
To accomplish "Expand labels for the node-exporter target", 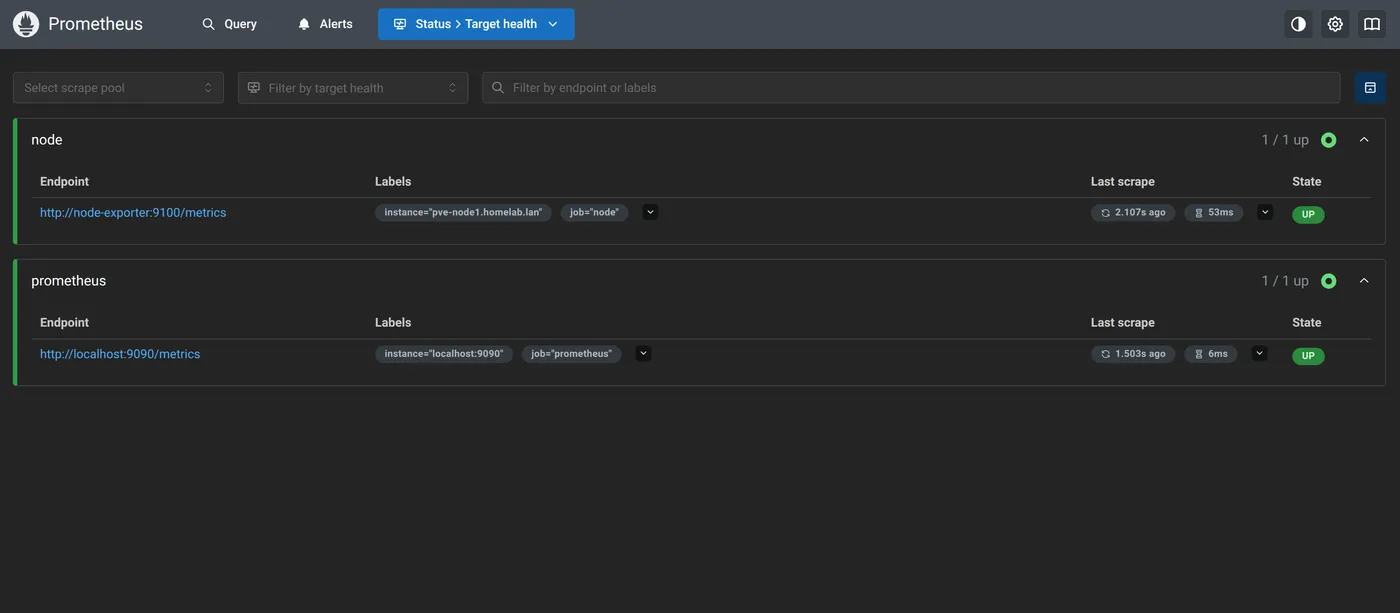I will pos(650,212).
